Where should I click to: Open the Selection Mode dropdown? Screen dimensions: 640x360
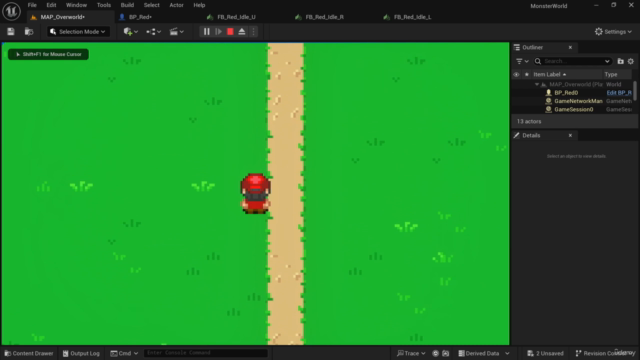pos(78,31)
